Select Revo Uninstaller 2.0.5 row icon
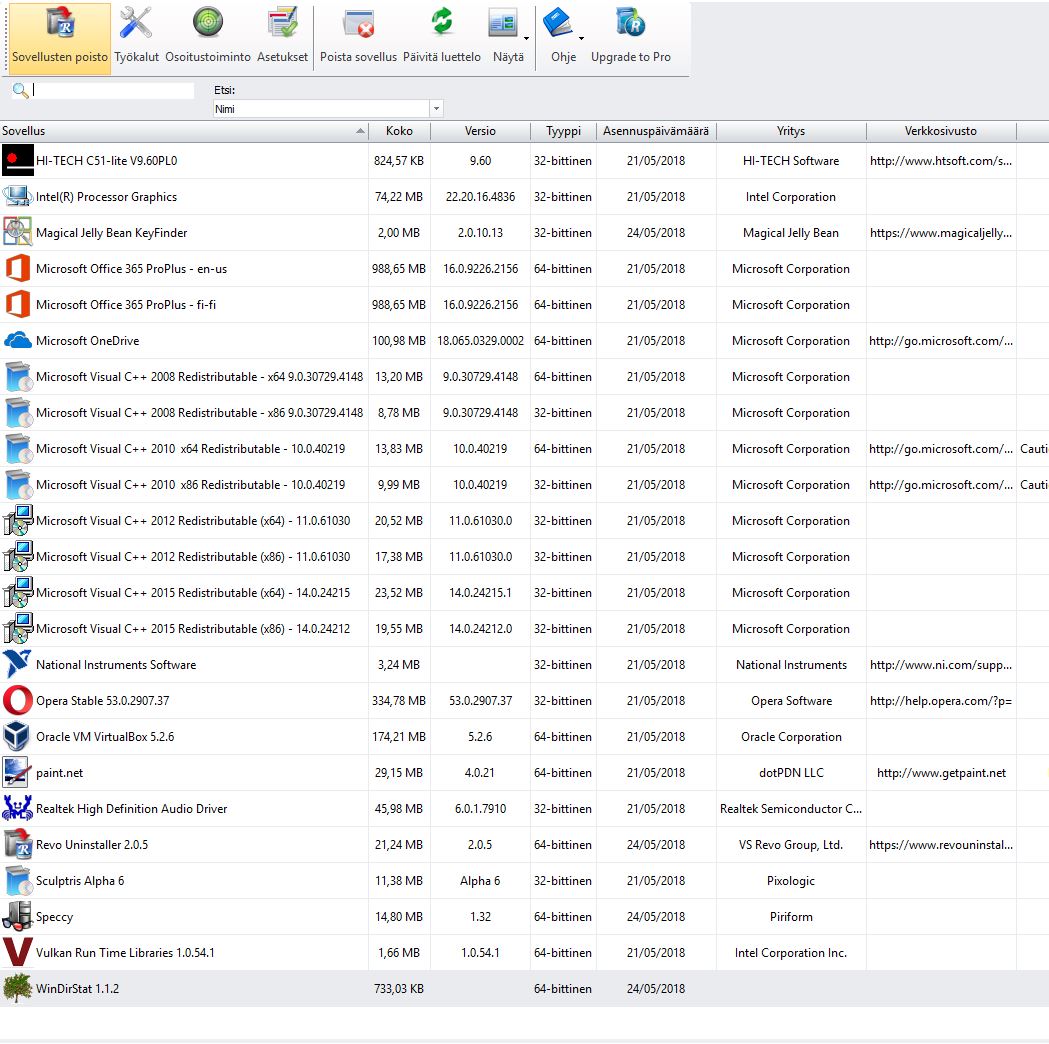This screenshot has height=1044, width=1049. [19, 844]
